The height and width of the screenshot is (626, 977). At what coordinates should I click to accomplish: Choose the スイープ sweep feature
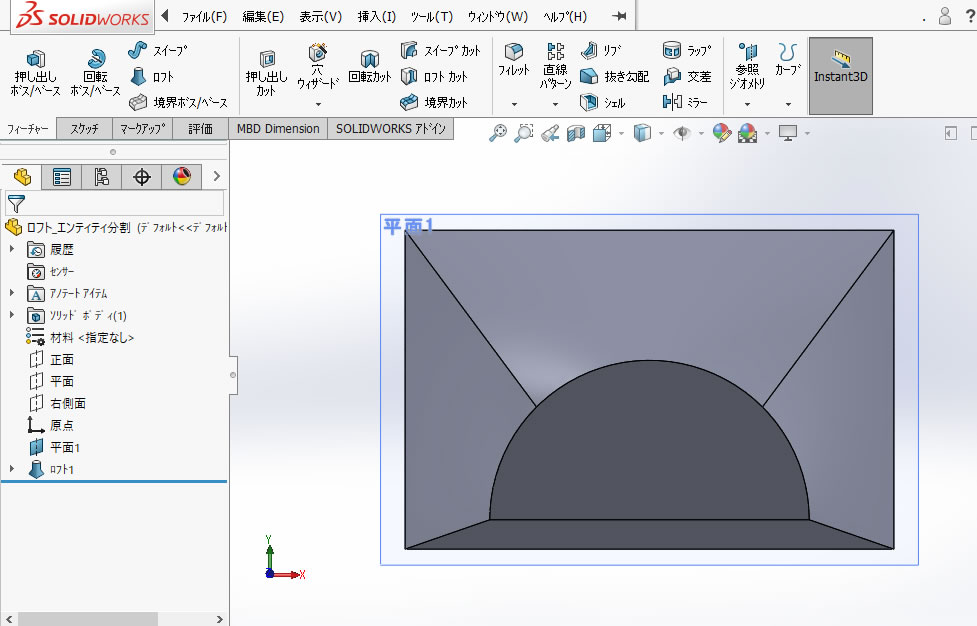pos(158,50)
